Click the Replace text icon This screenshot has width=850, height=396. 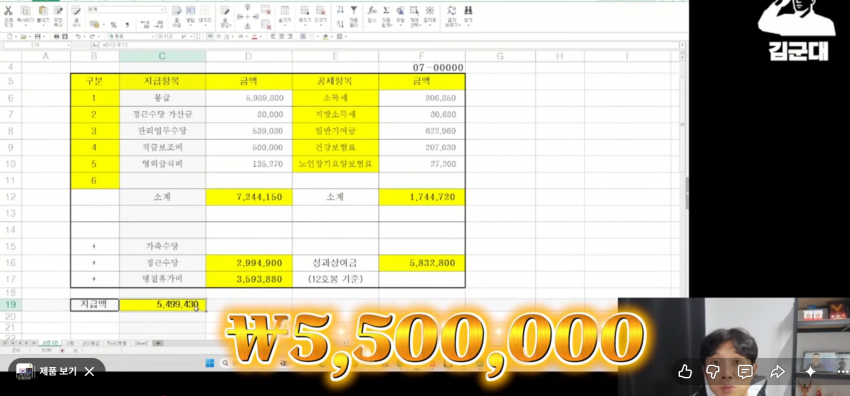pos(451,10)
